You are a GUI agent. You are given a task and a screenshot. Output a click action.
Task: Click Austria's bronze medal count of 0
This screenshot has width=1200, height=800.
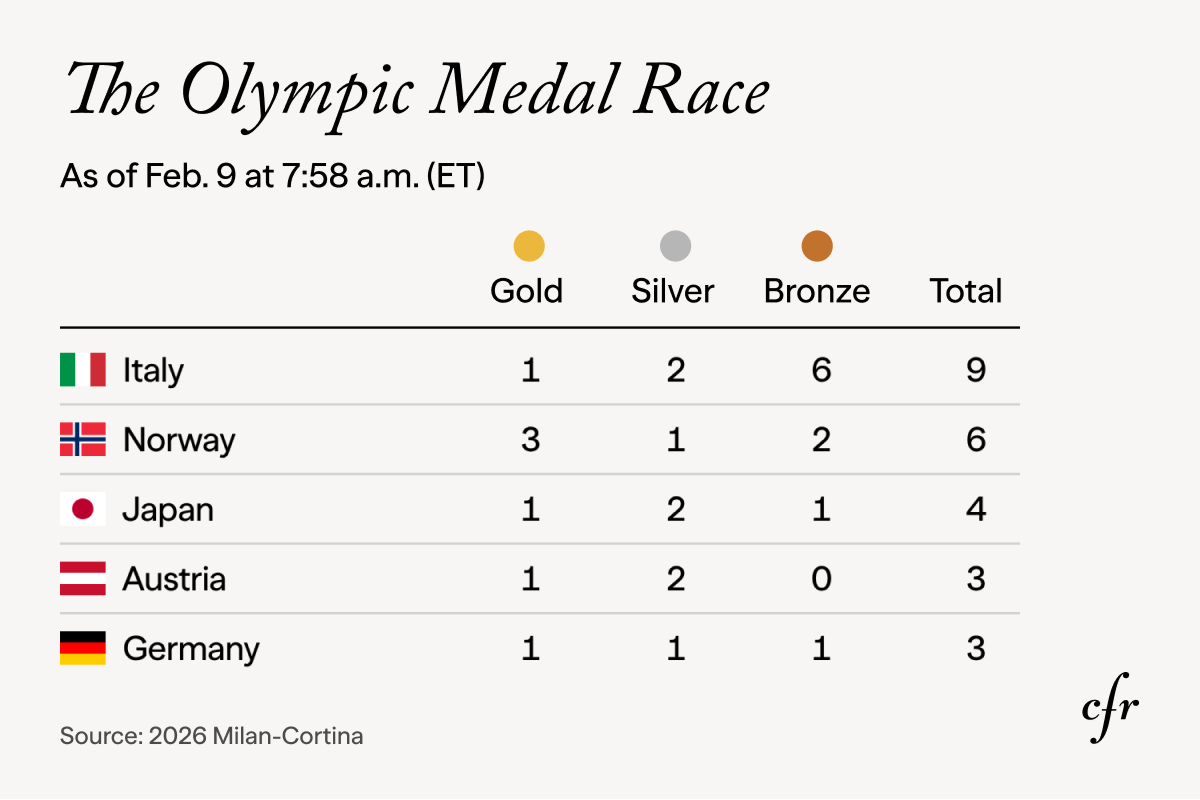coord(821,579)
